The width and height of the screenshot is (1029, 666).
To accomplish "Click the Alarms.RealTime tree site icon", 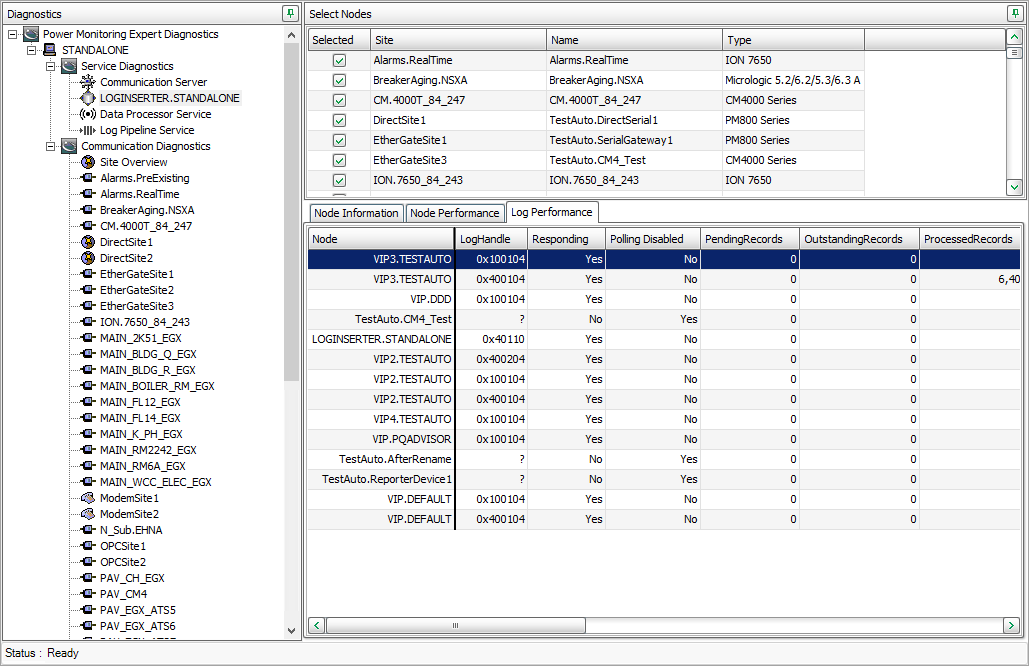I will point(88,194).
